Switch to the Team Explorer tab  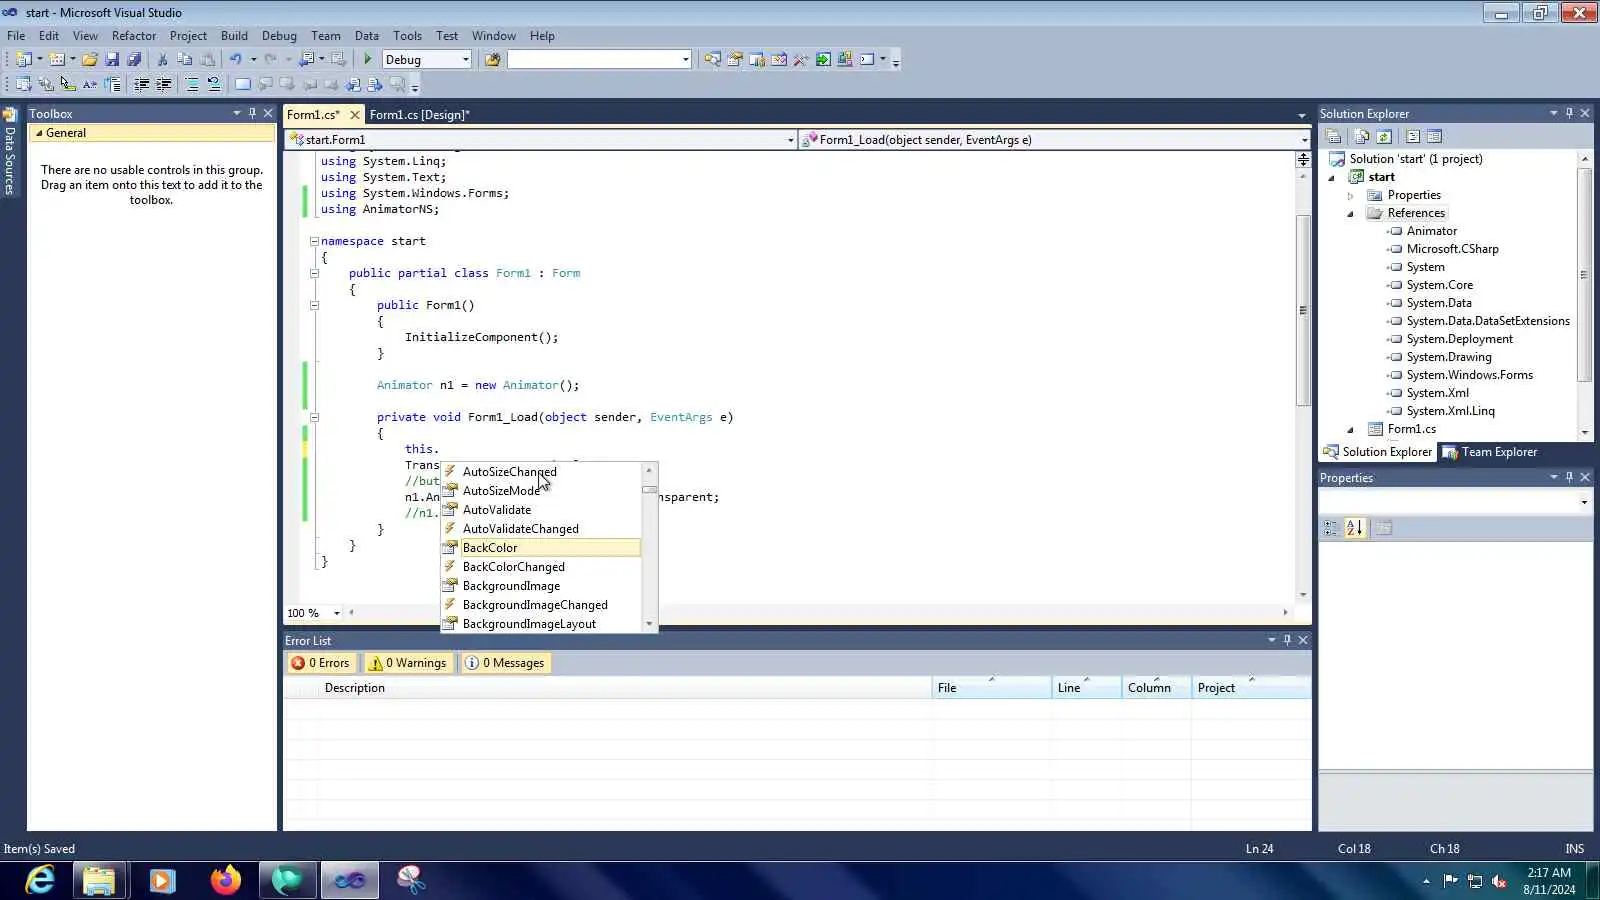click(1490, 452)
